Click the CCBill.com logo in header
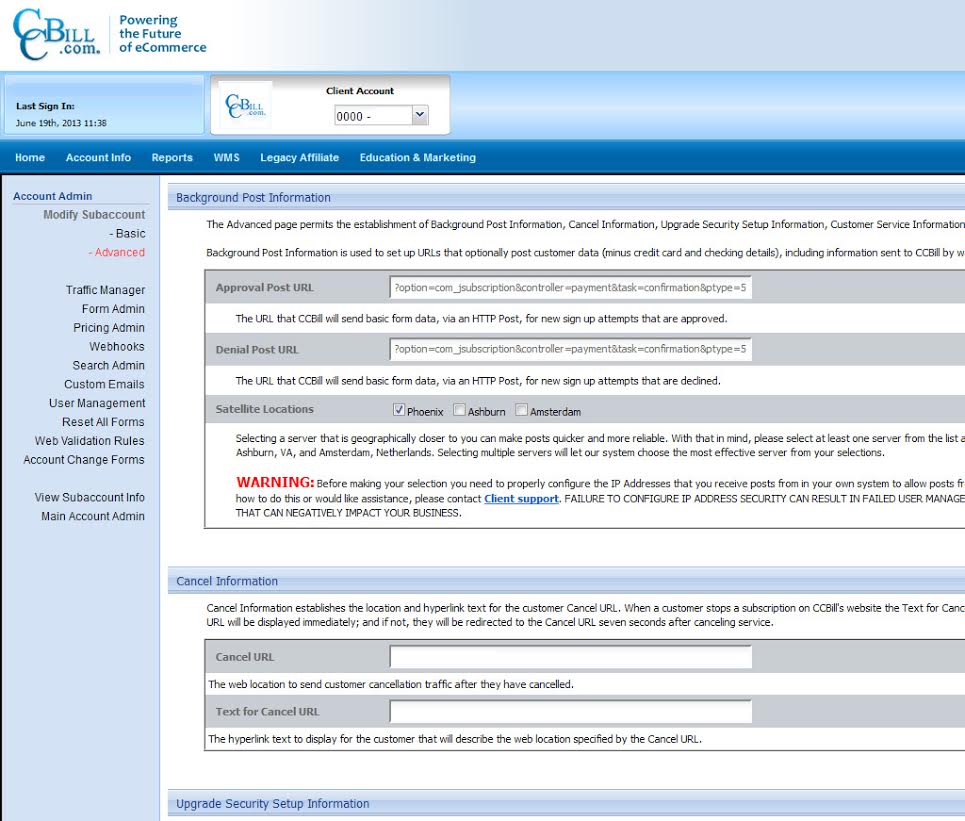This screenshot has width=965, height=821. coord(56,34)
